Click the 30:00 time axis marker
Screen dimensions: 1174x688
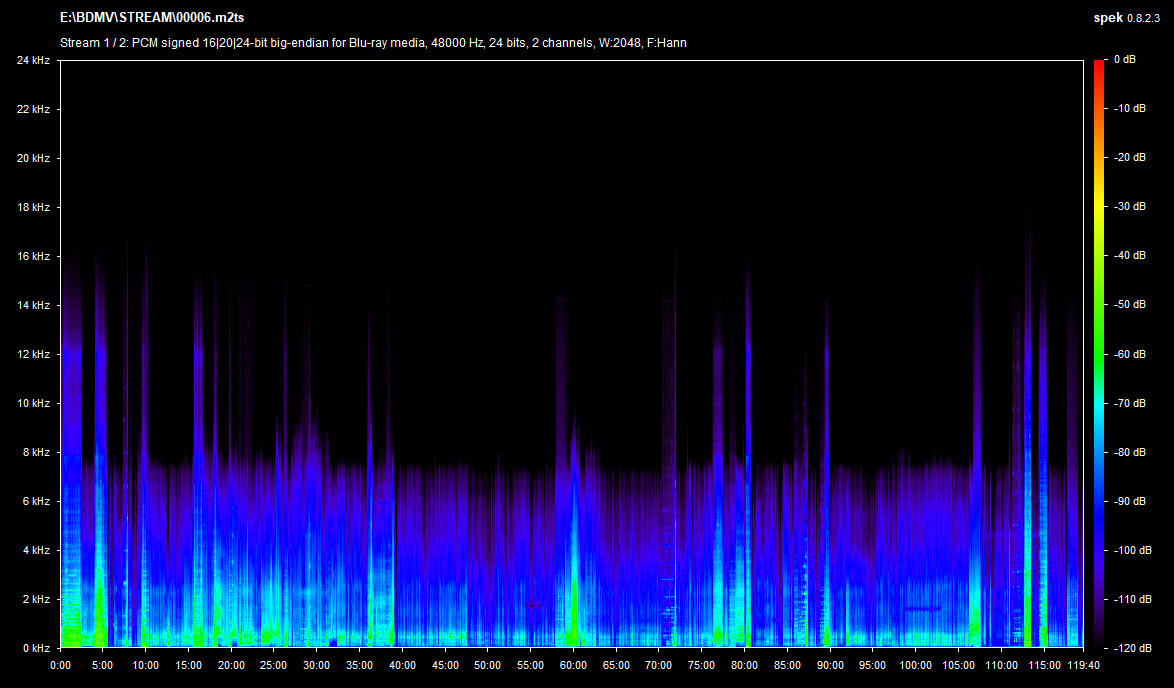[316, 664]
